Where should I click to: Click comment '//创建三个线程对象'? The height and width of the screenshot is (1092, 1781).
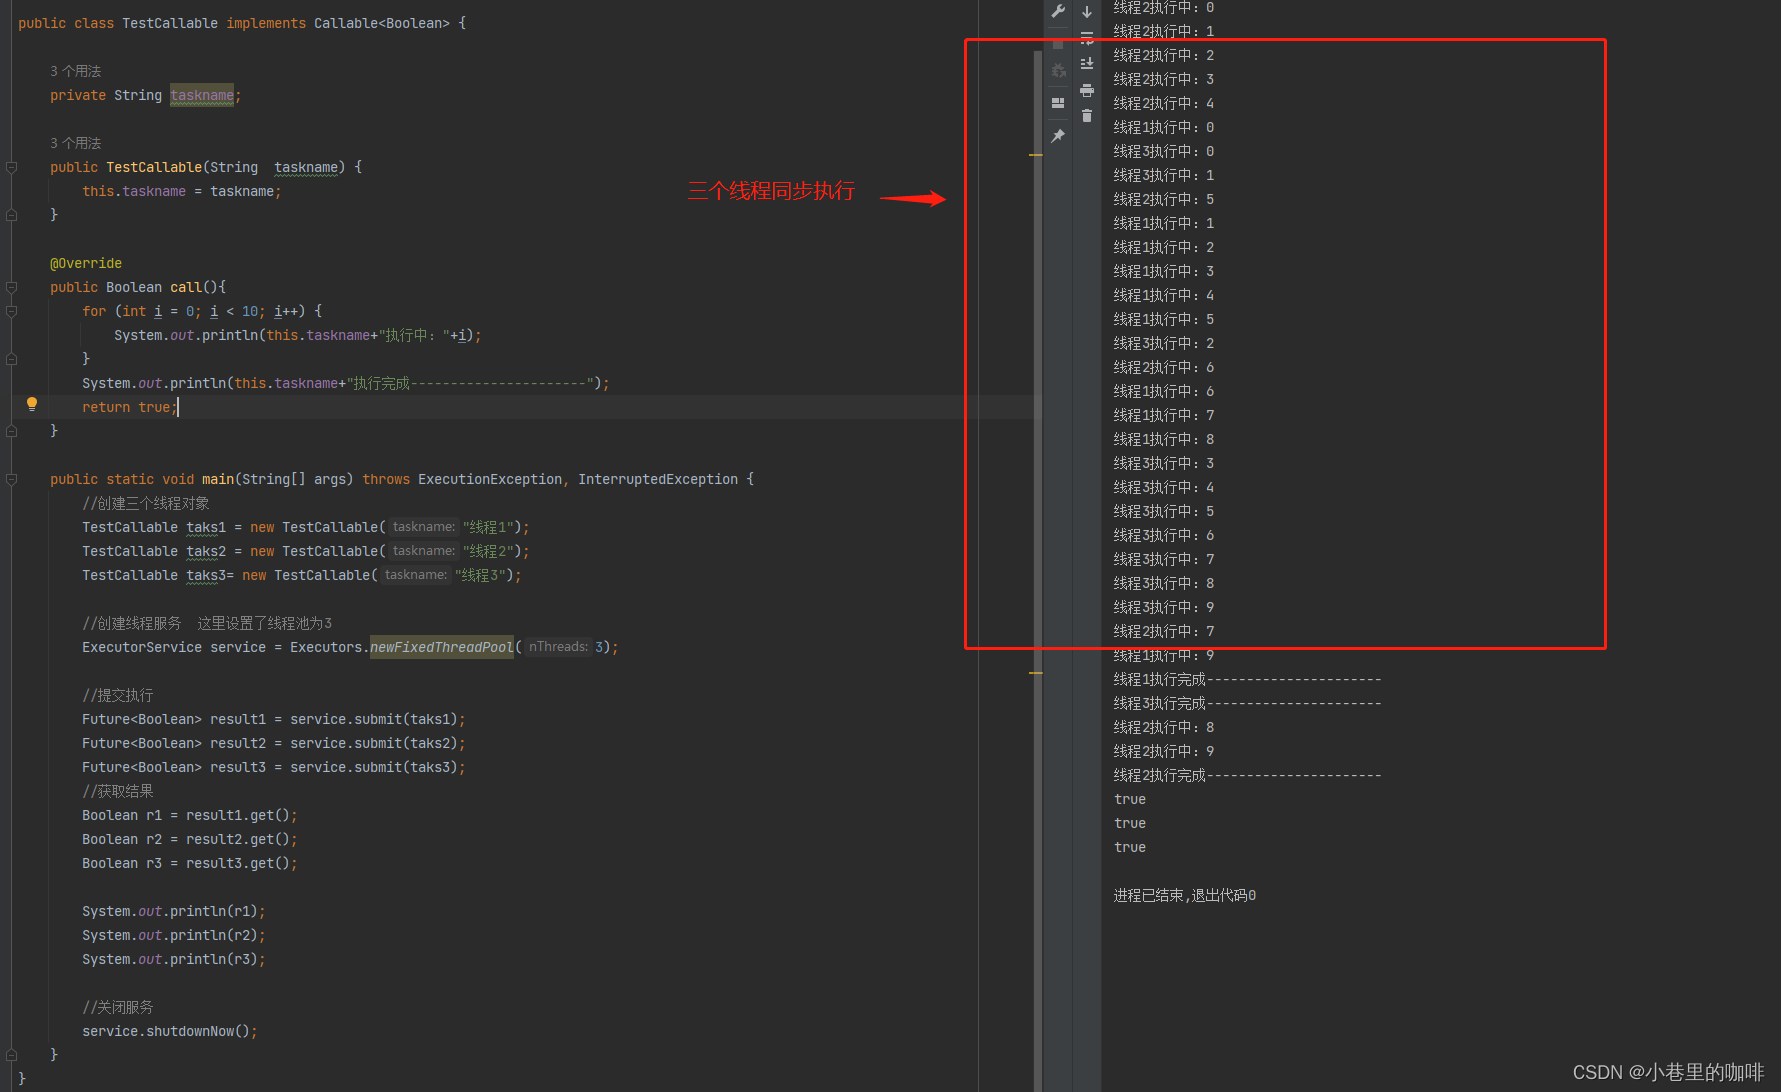[x=146, y=503]
